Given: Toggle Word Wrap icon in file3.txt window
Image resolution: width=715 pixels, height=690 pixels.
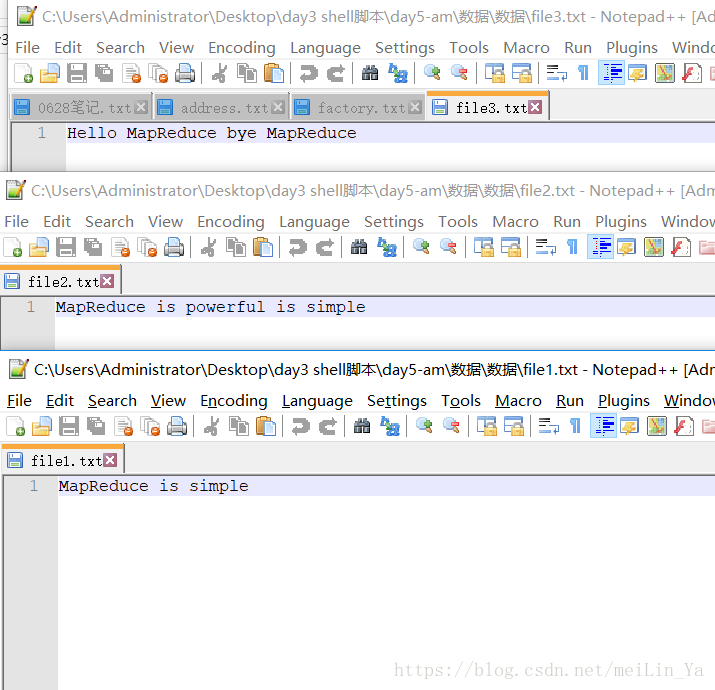Looking at the screenshot, I should [x=557, y=73].
